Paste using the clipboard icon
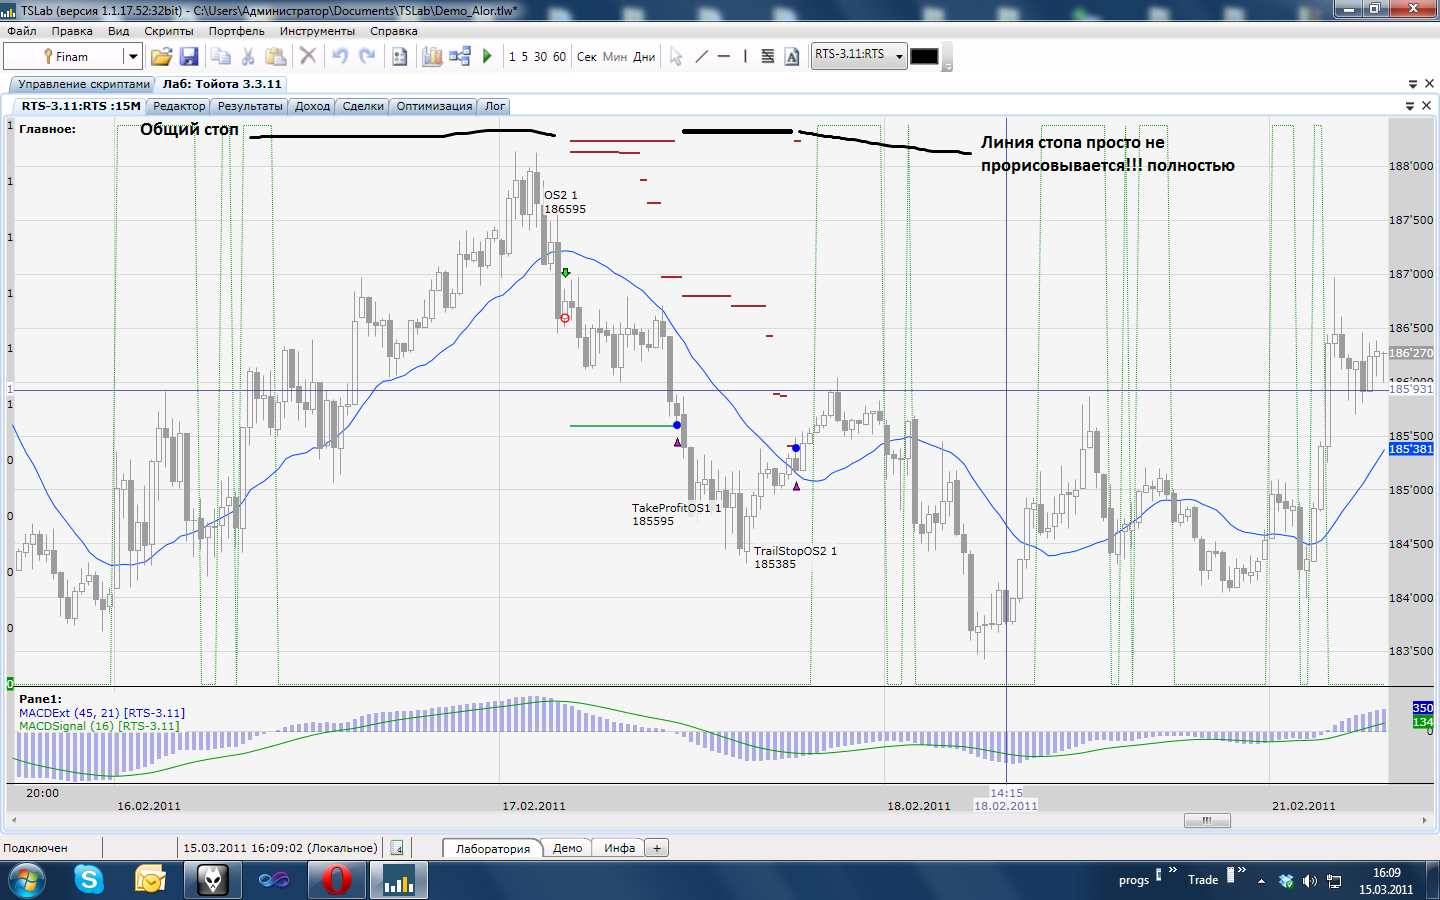This screenshot has width=1440, height=900. click(276, 57)
